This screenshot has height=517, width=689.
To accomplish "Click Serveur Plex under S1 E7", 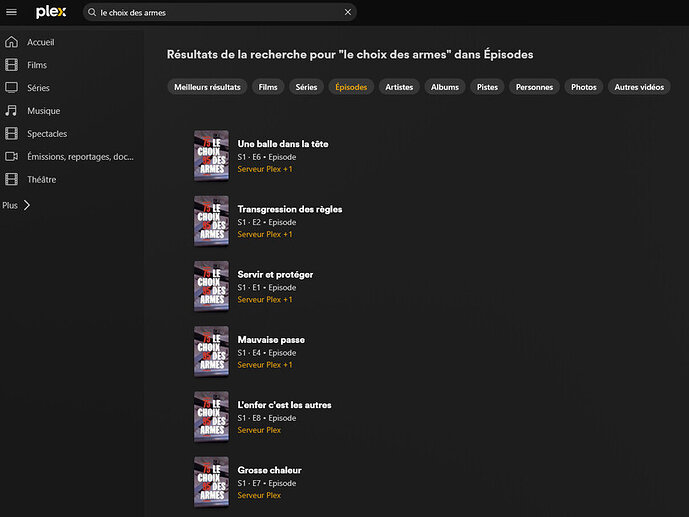I will click(259, 495).
